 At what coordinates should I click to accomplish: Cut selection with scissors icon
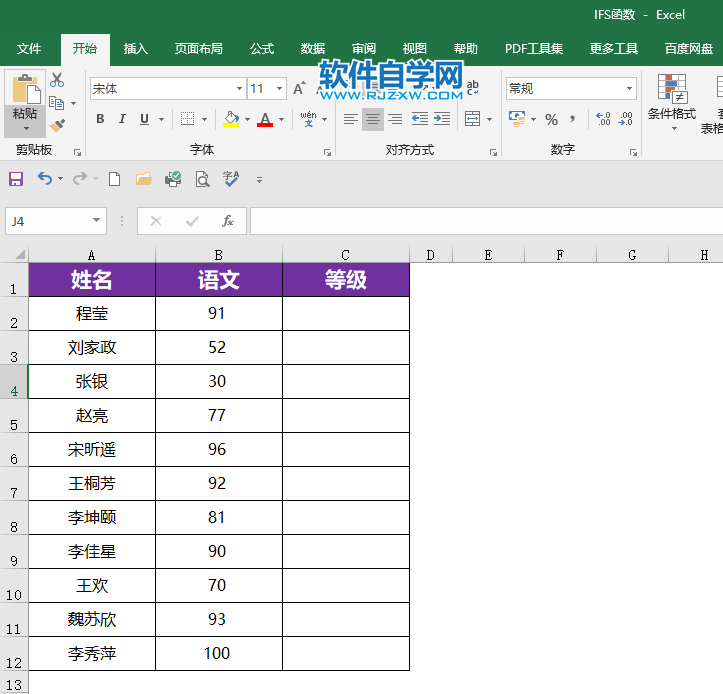(x=57, y=80)
